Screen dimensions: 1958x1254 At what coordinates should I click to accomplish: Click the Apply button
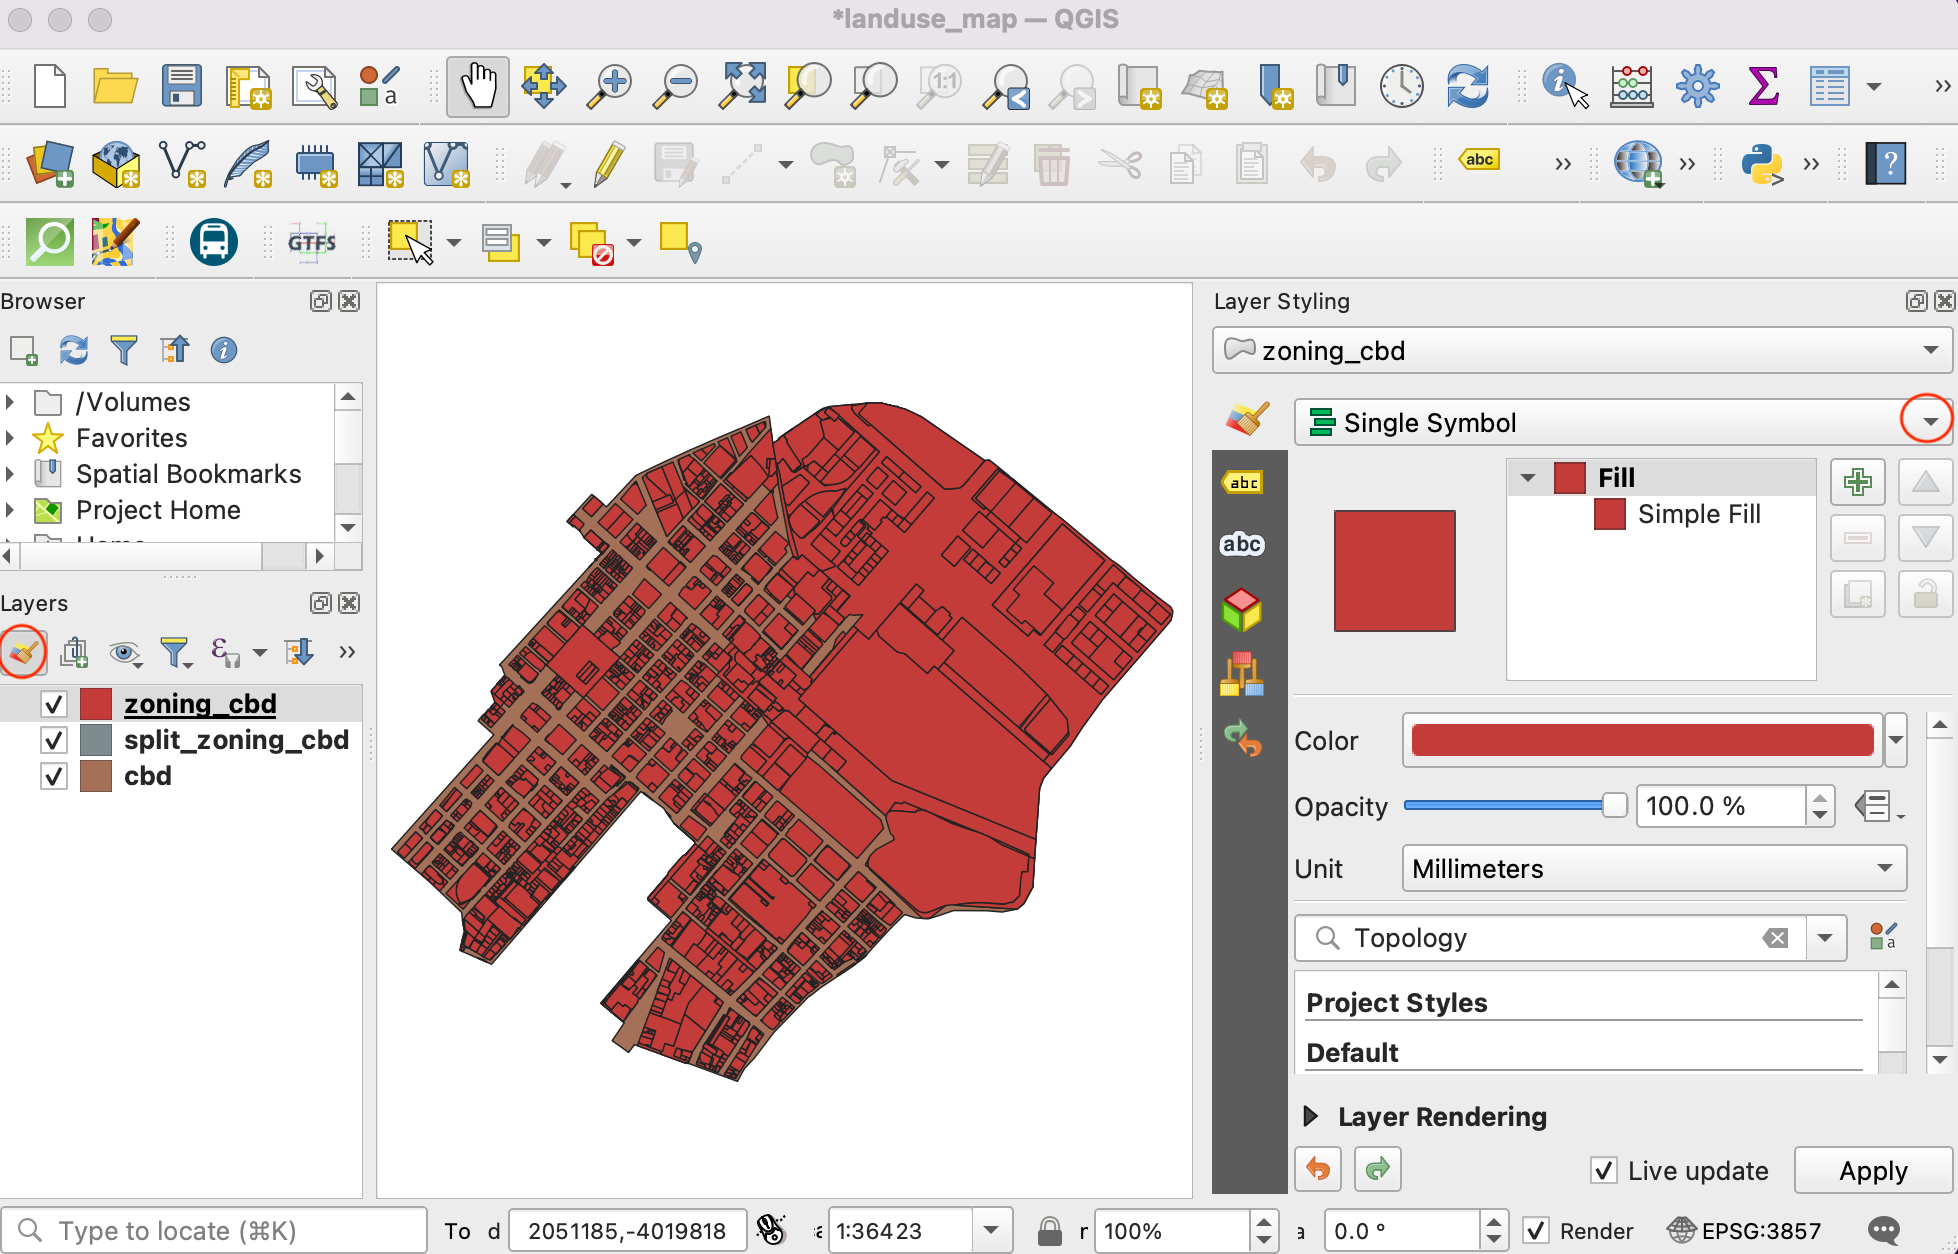pos(1873,1170)
